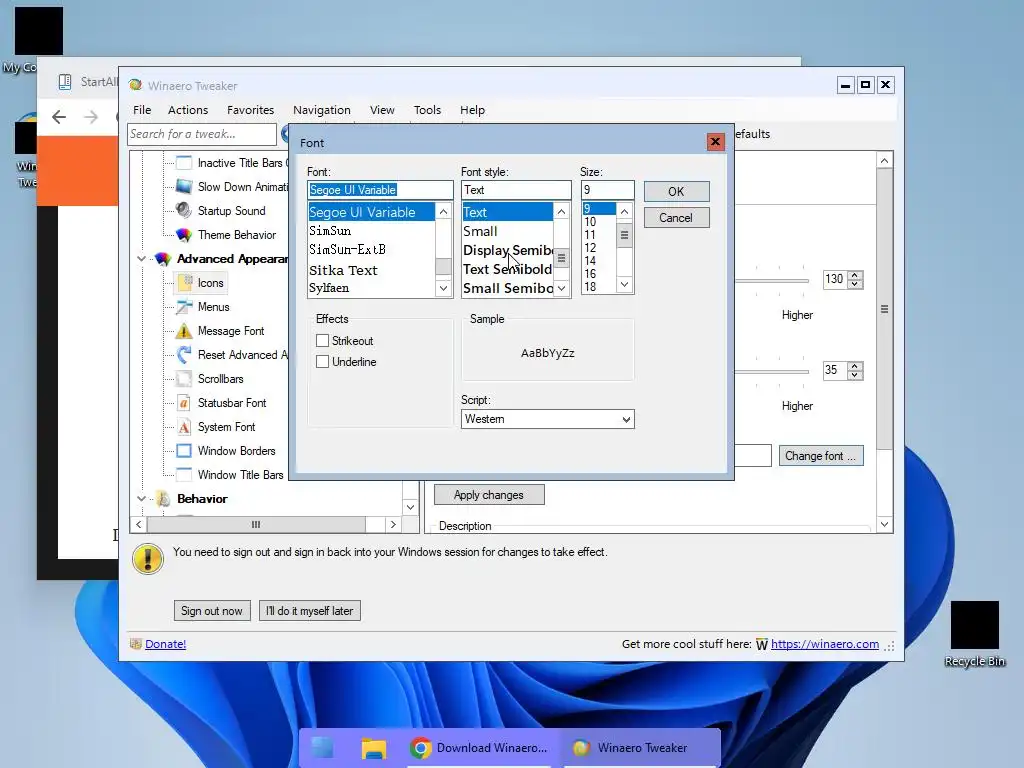
Task: Open File Explorer from the taskbar
Action: 374,748
